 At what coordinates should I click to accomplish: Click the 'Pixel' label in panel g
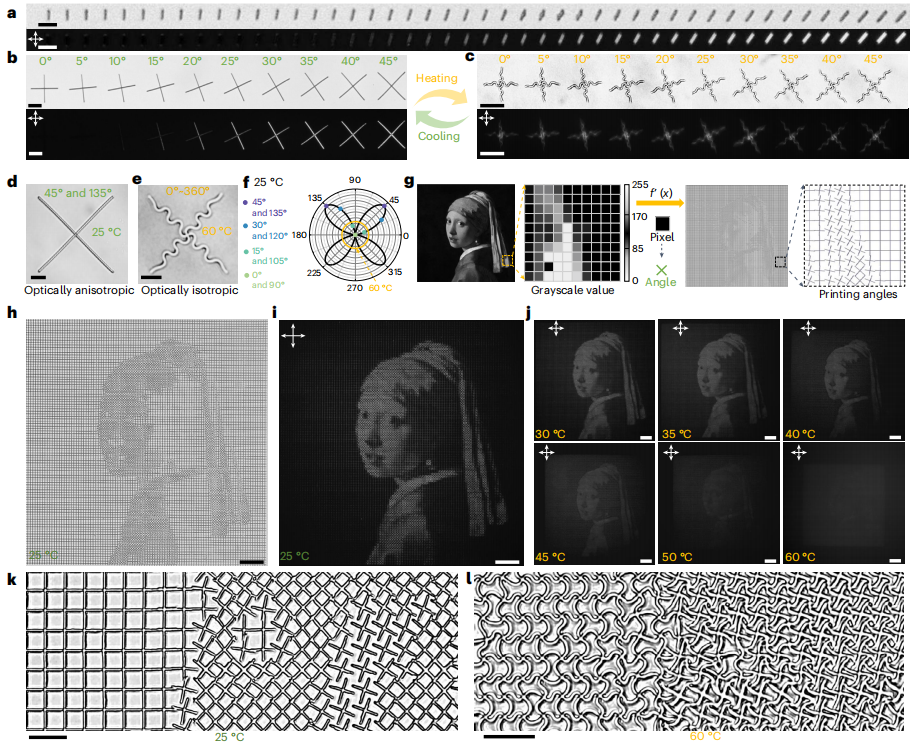click(662, 237)
